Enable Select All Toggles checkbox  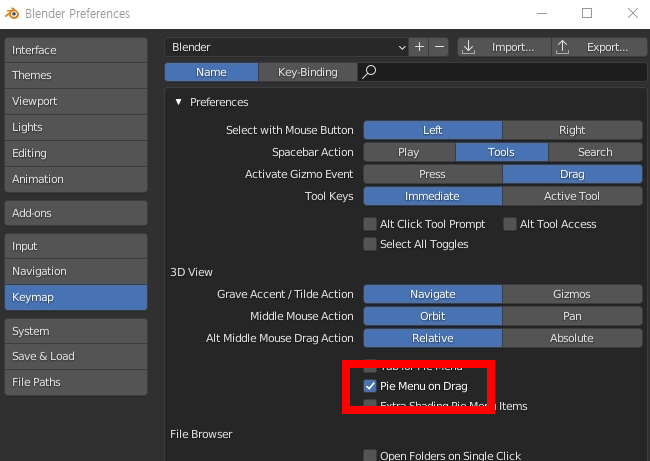click(370, 244)
